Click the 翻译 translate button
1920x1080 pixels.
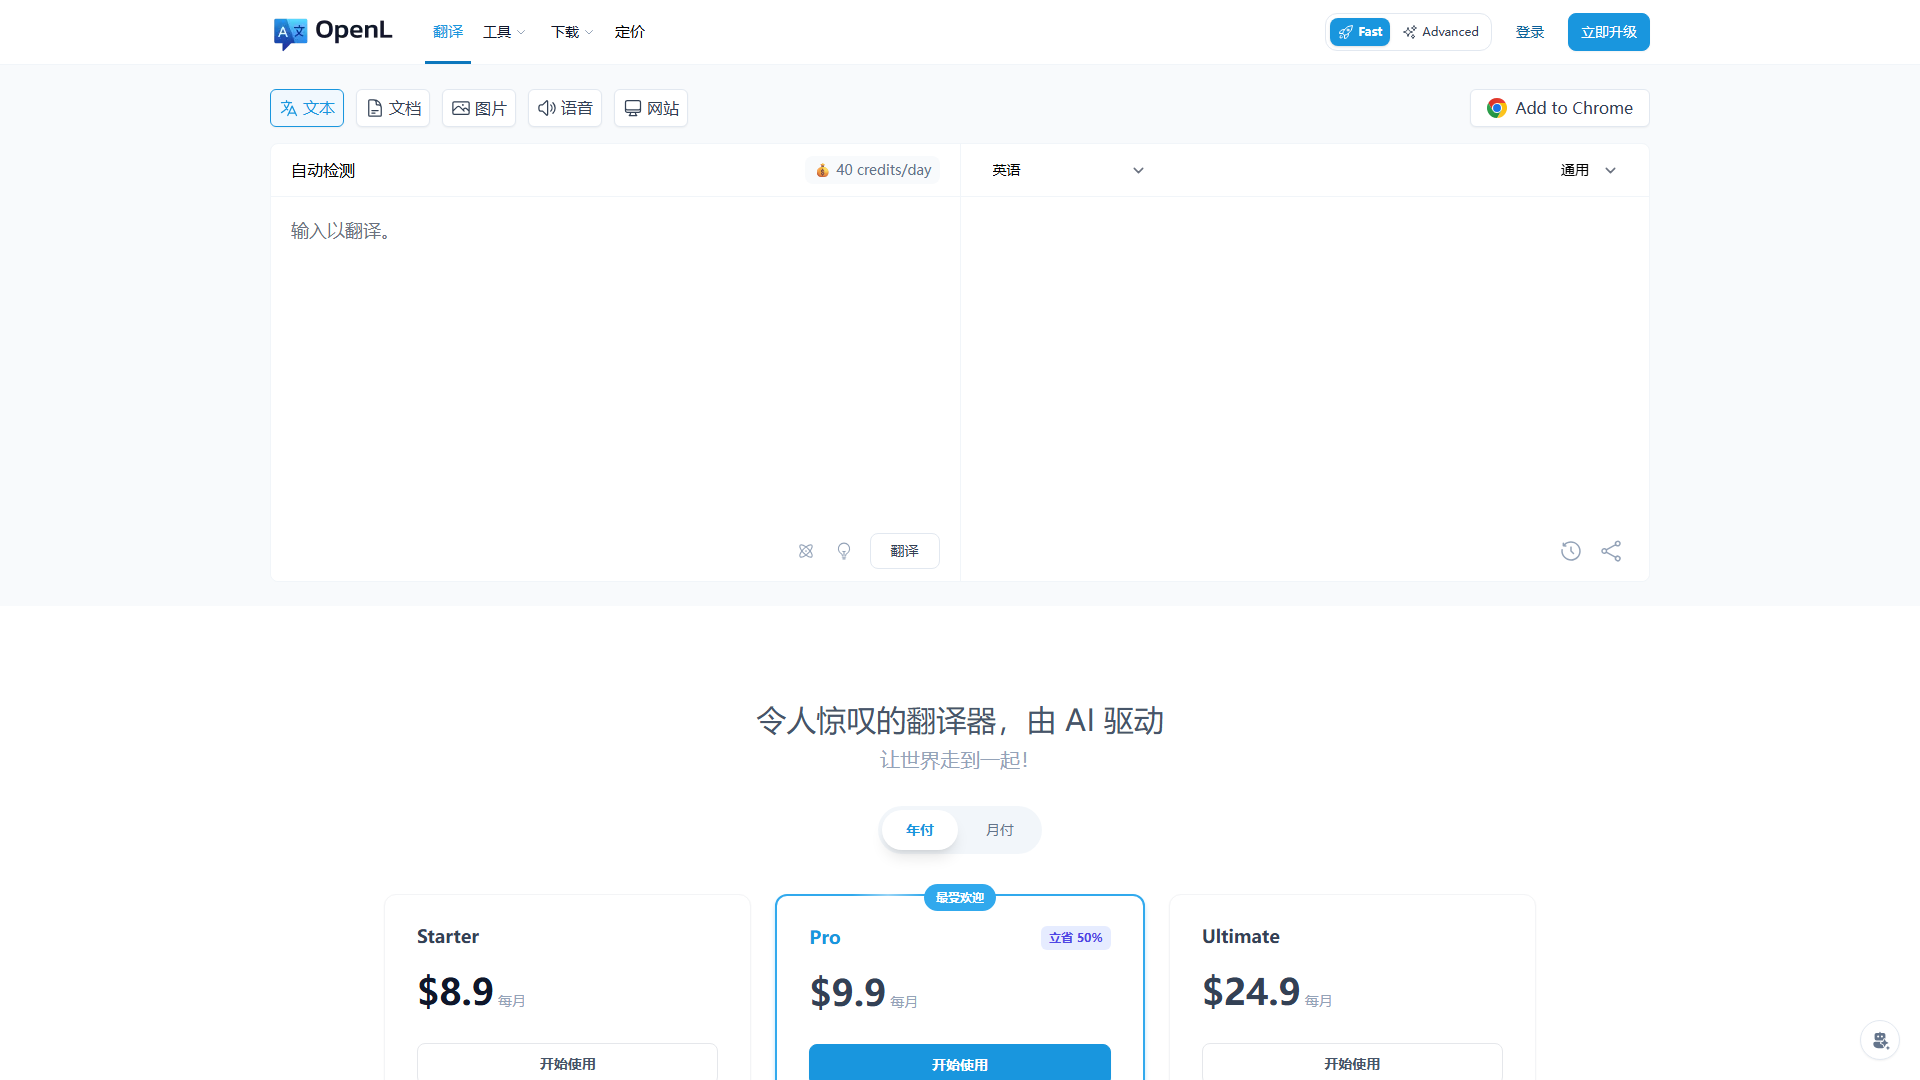904,551
